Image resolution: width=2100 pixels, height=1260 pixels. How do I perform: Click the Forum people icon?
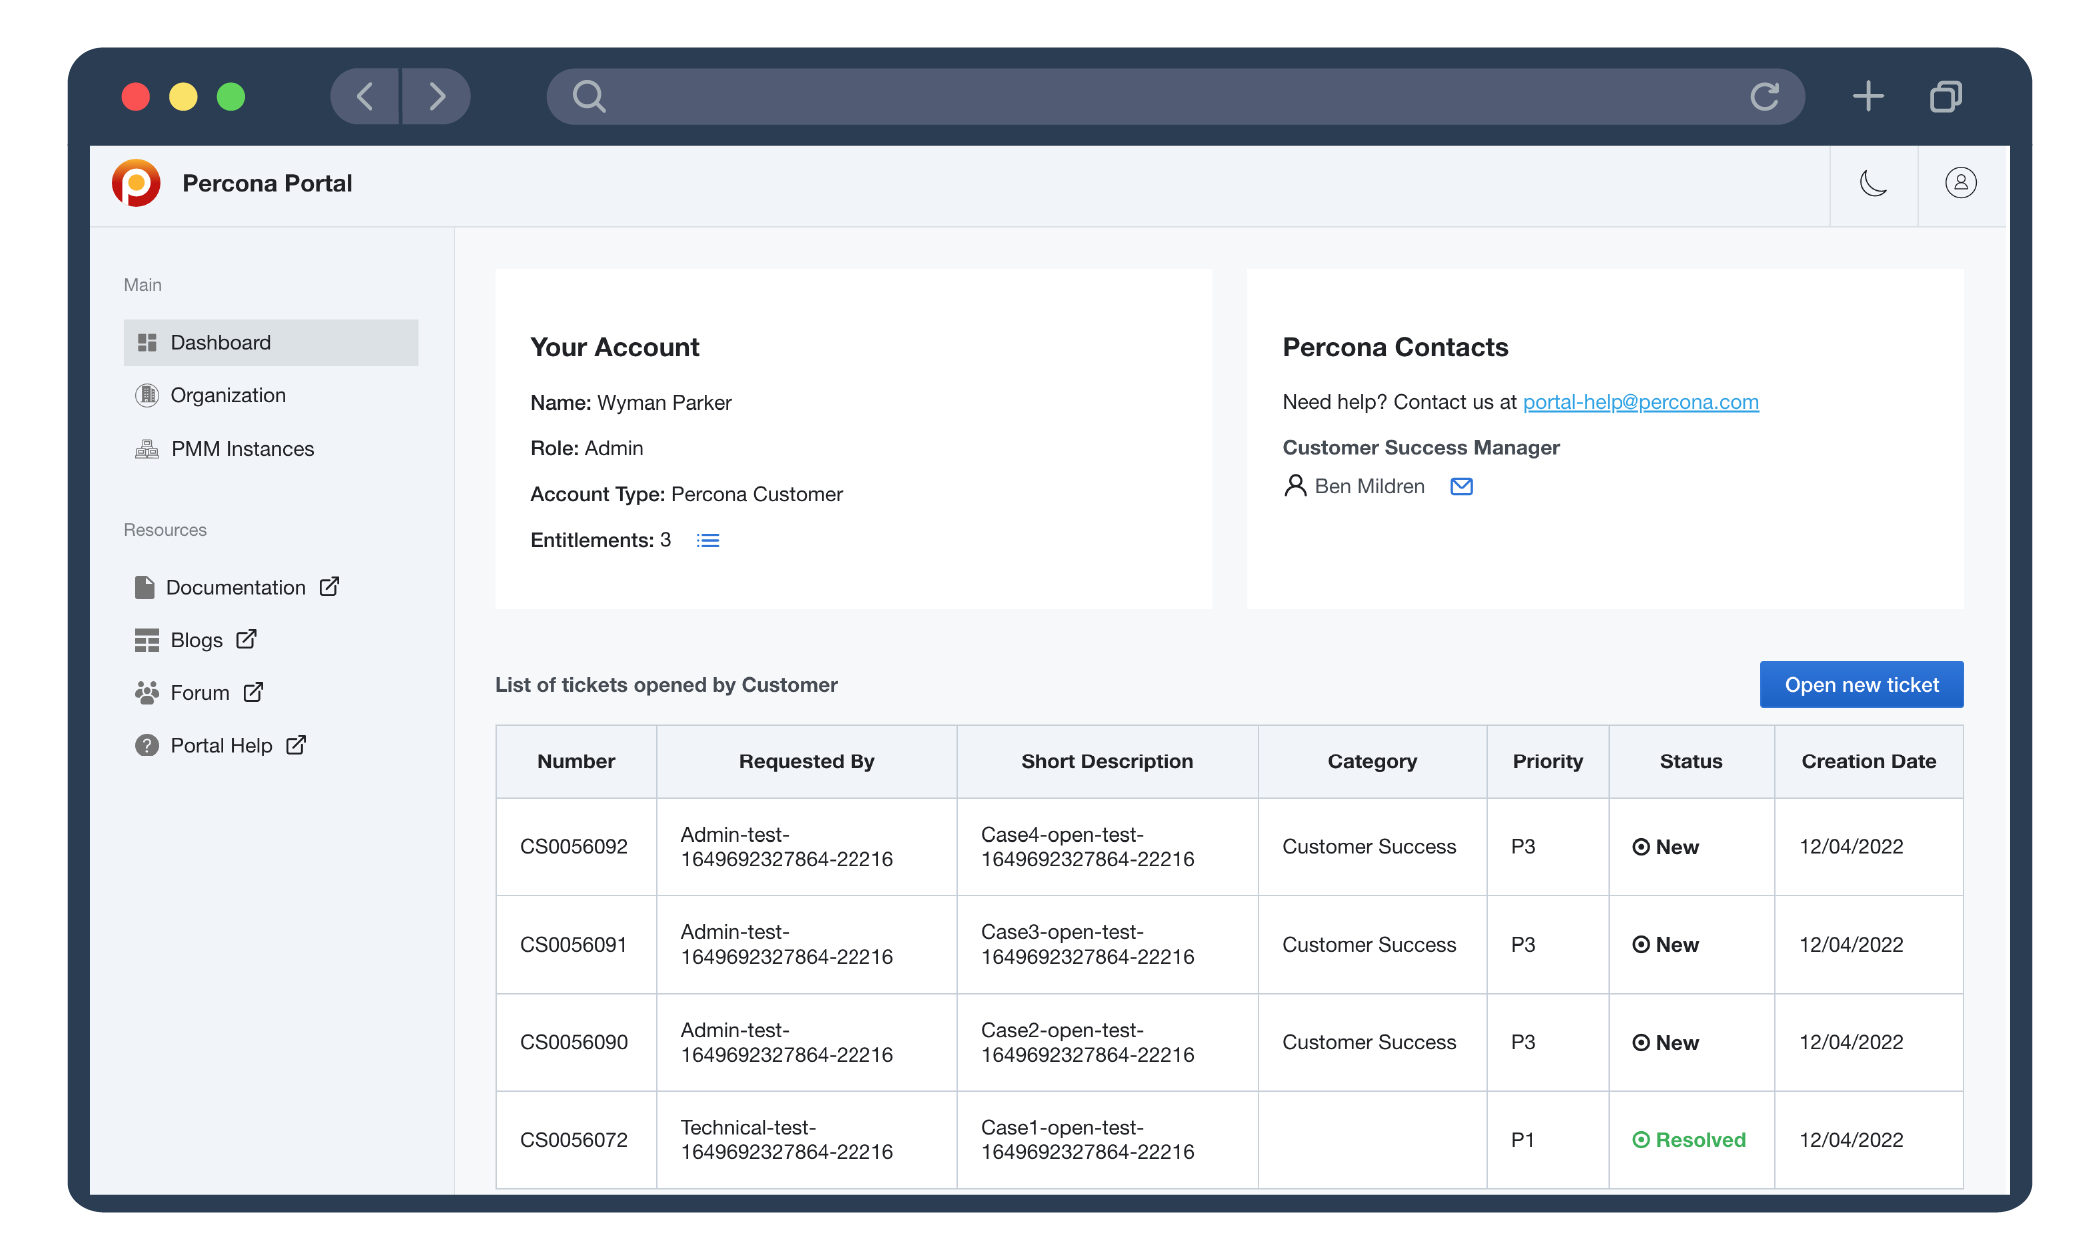[146, 692]
